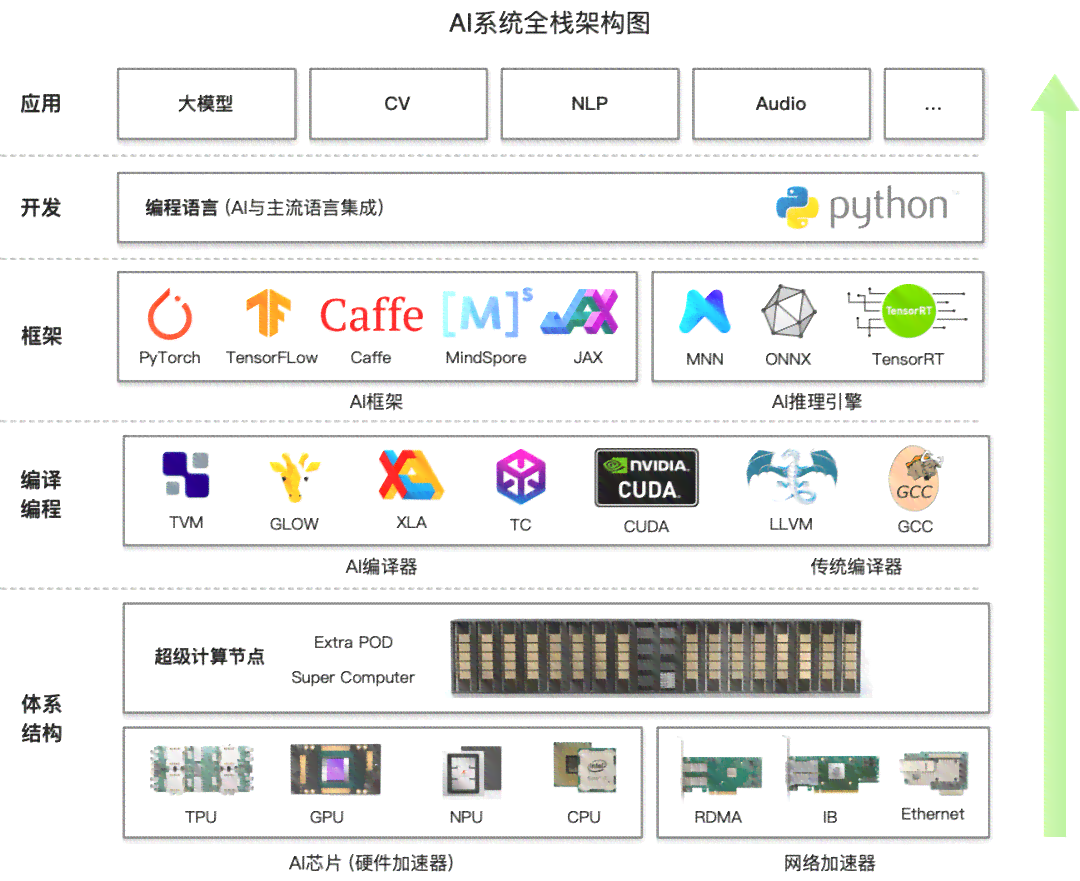
Task: Select the CV application box
Action: (x=398, y=104)
